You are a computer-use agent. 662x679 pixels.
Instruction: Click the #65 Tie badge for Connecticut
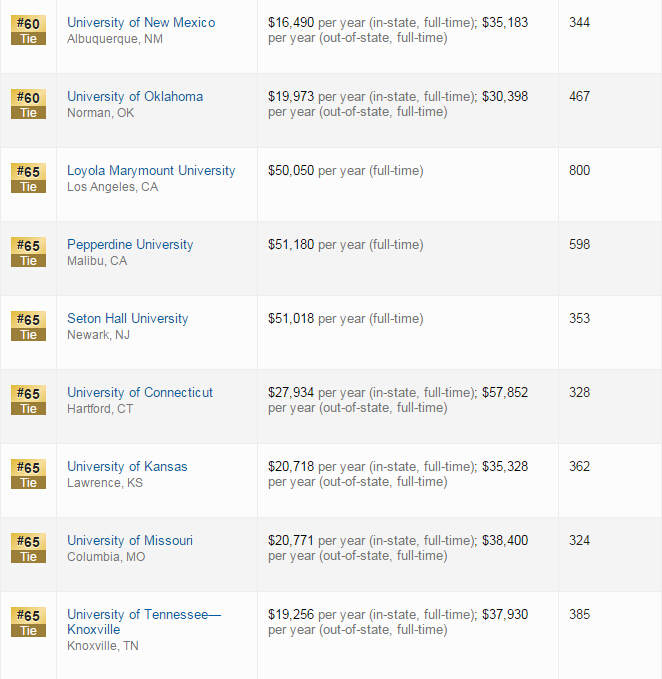point(28,401)
